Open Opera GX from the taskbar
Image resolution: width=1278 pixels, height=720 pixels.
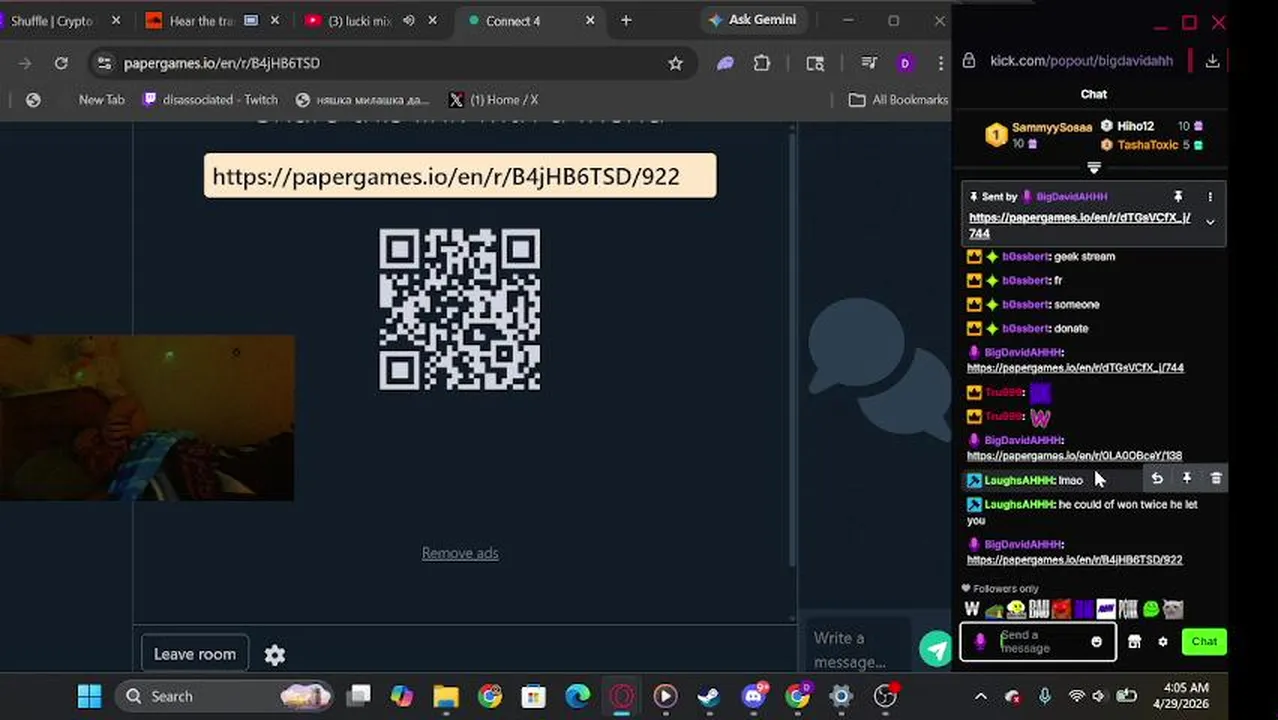pos(622,696)
